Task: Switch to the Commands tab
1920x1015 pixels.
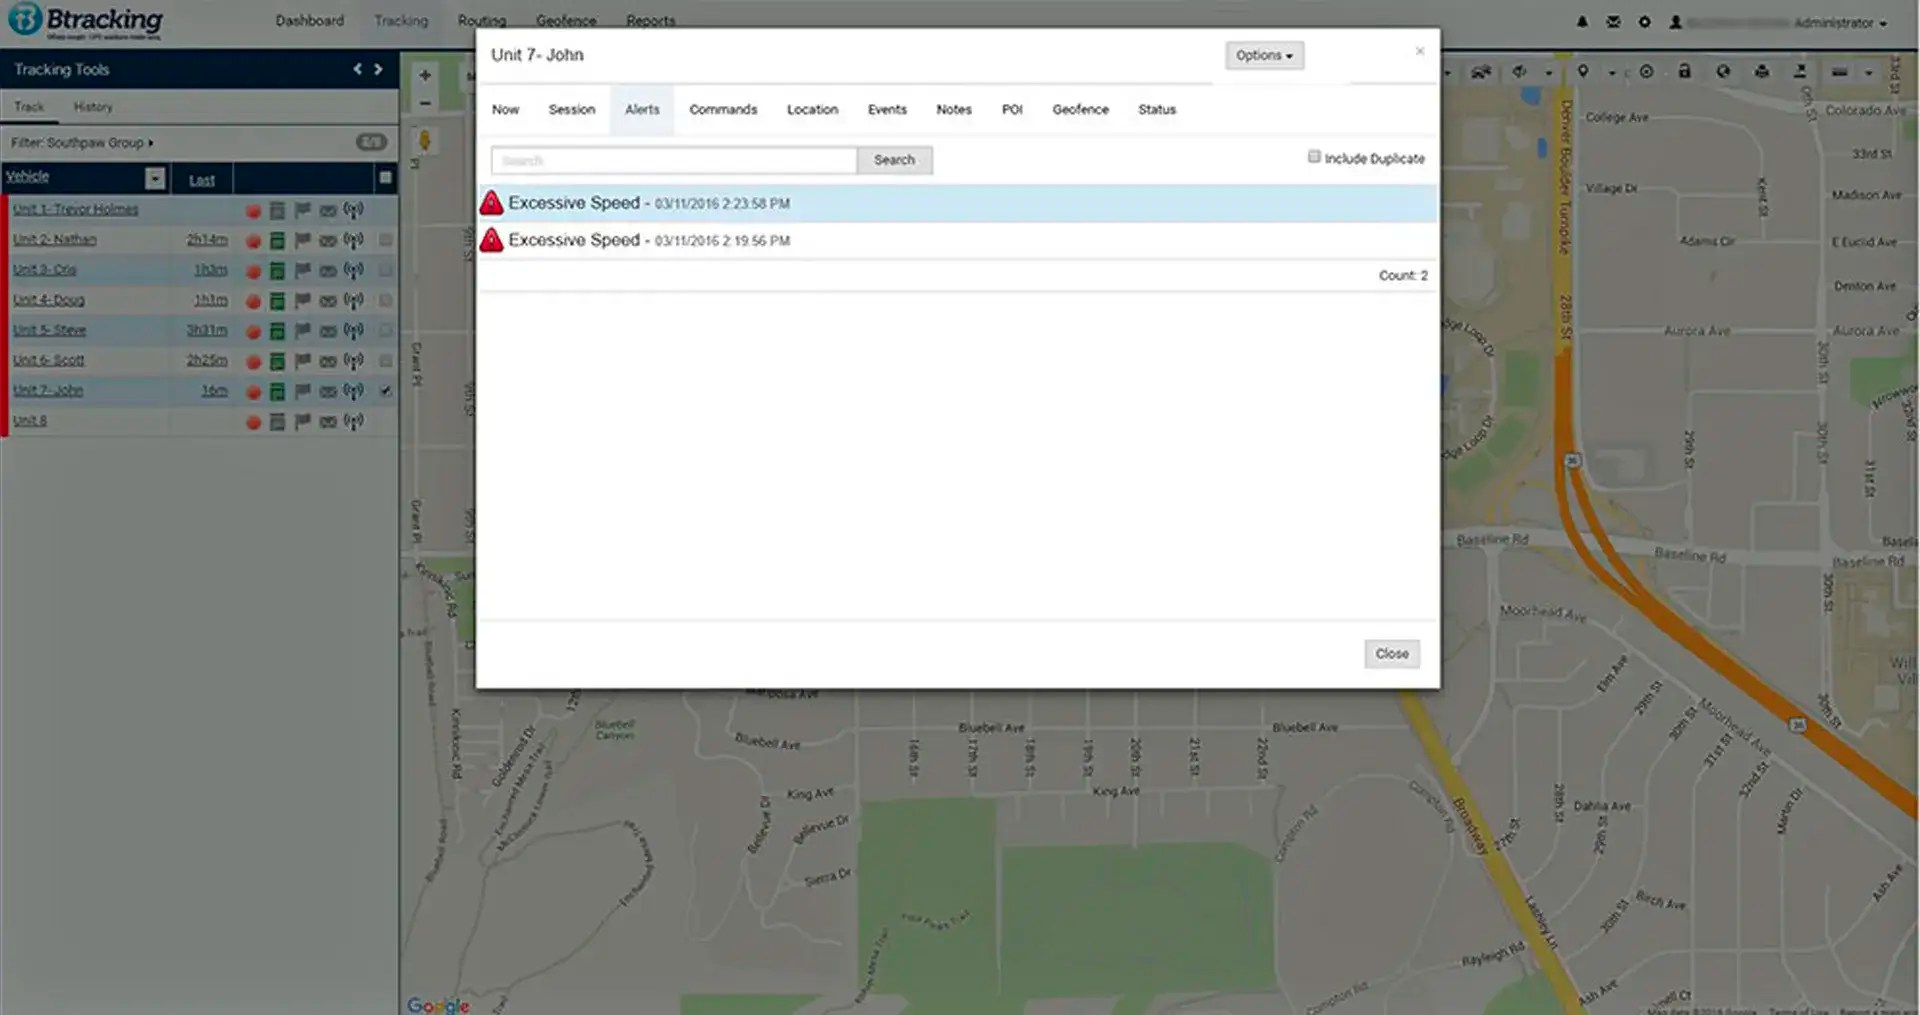Action: [x=723, y=110]
